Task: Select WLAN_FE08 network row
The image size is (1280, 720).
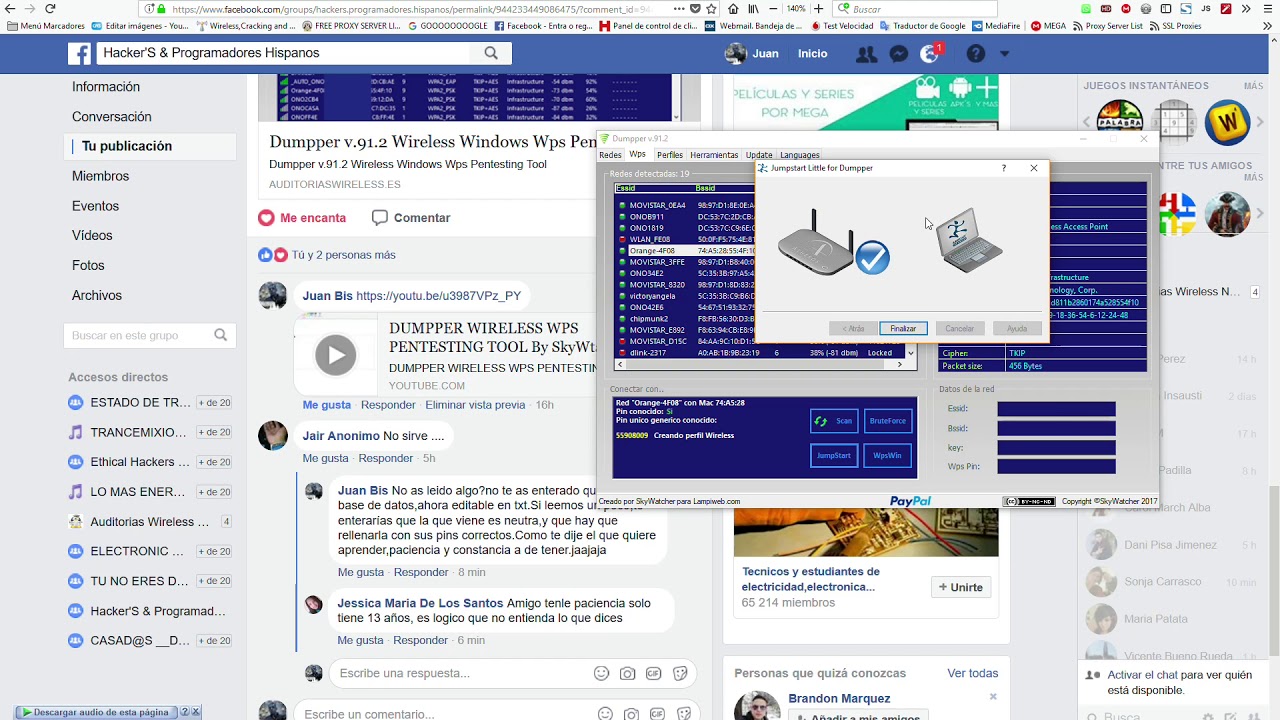Action: pyautogui.click(x=685, y=239)
